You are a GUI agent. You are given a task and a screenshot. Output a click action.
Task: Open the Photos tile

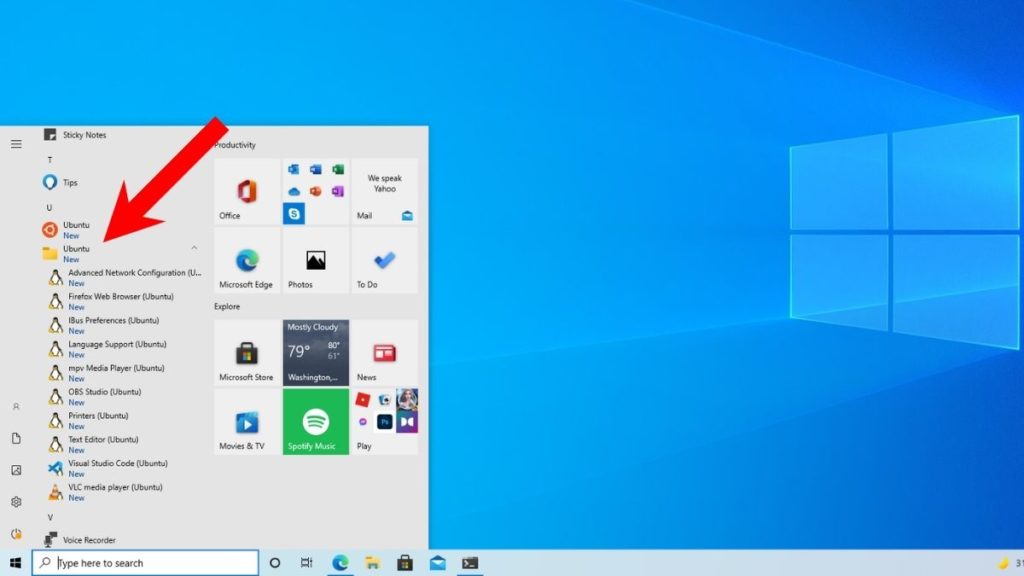tap(314, 262)
